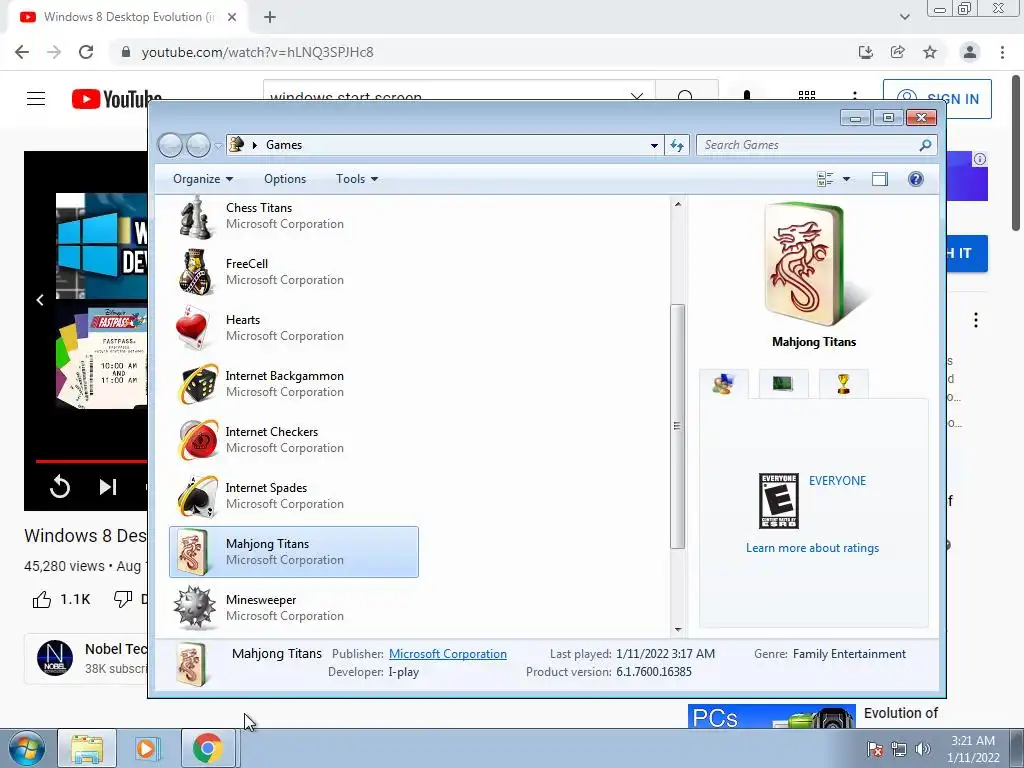Image resolution: width=1024 pixels, height=768 pixels.
Task: Click the YouTube URL in address bar
Action: [257, 52]
